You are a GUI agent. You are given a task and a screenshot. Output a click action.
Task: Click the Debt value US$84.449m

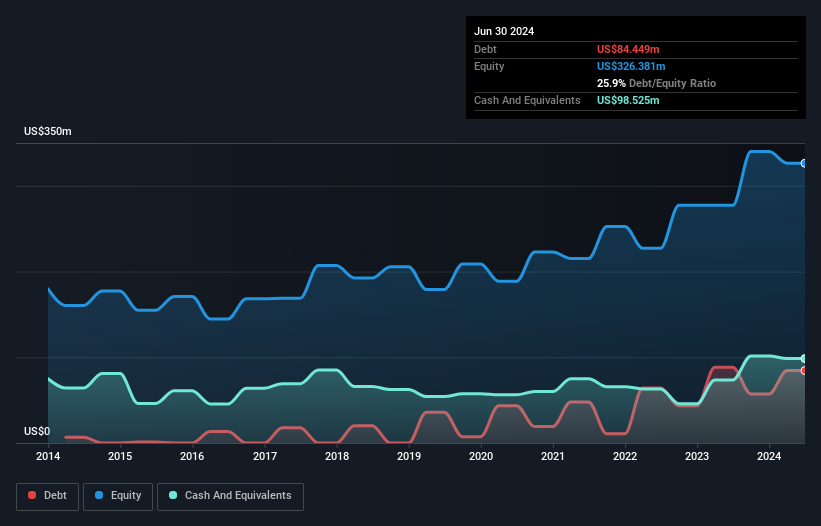pos(627,49)
